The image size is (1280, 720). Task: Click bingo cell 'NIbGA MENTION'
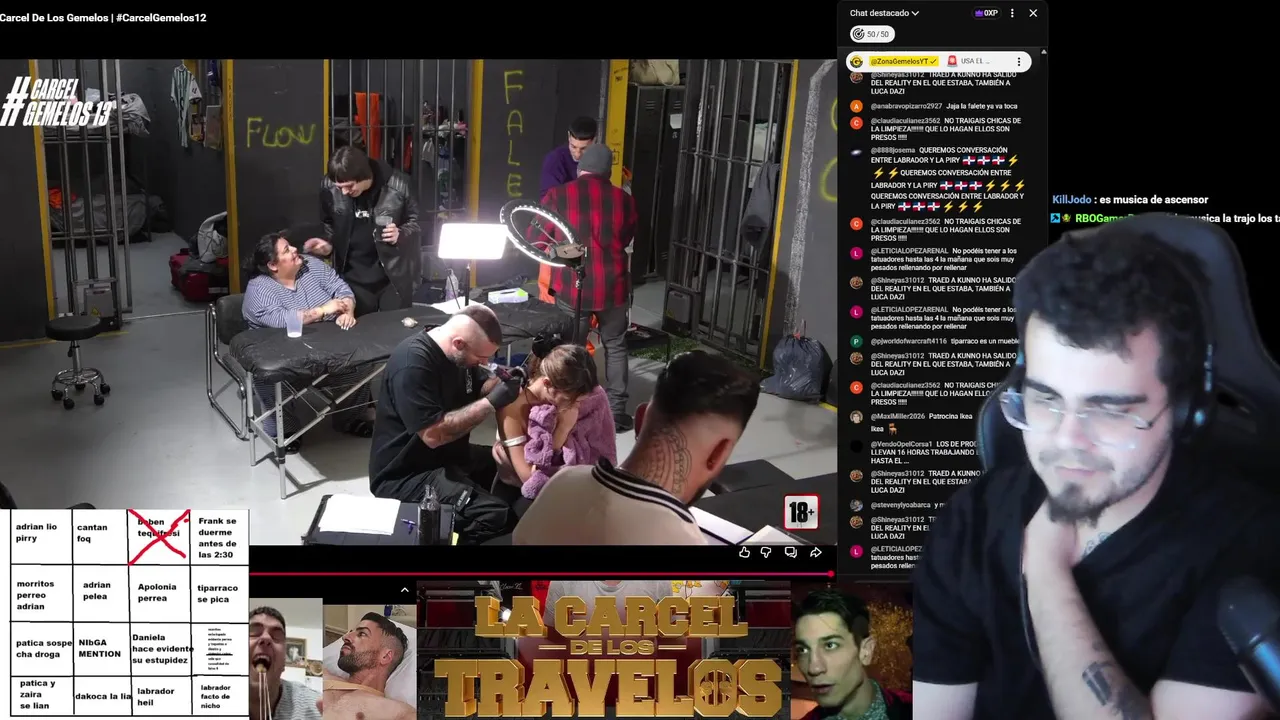[98, 649]
